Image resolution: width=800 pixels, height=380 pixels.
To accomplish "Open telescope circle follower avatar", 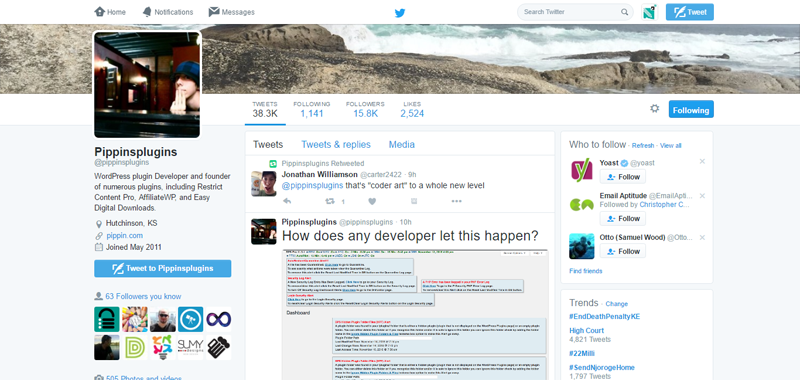I will coord(190,319).
